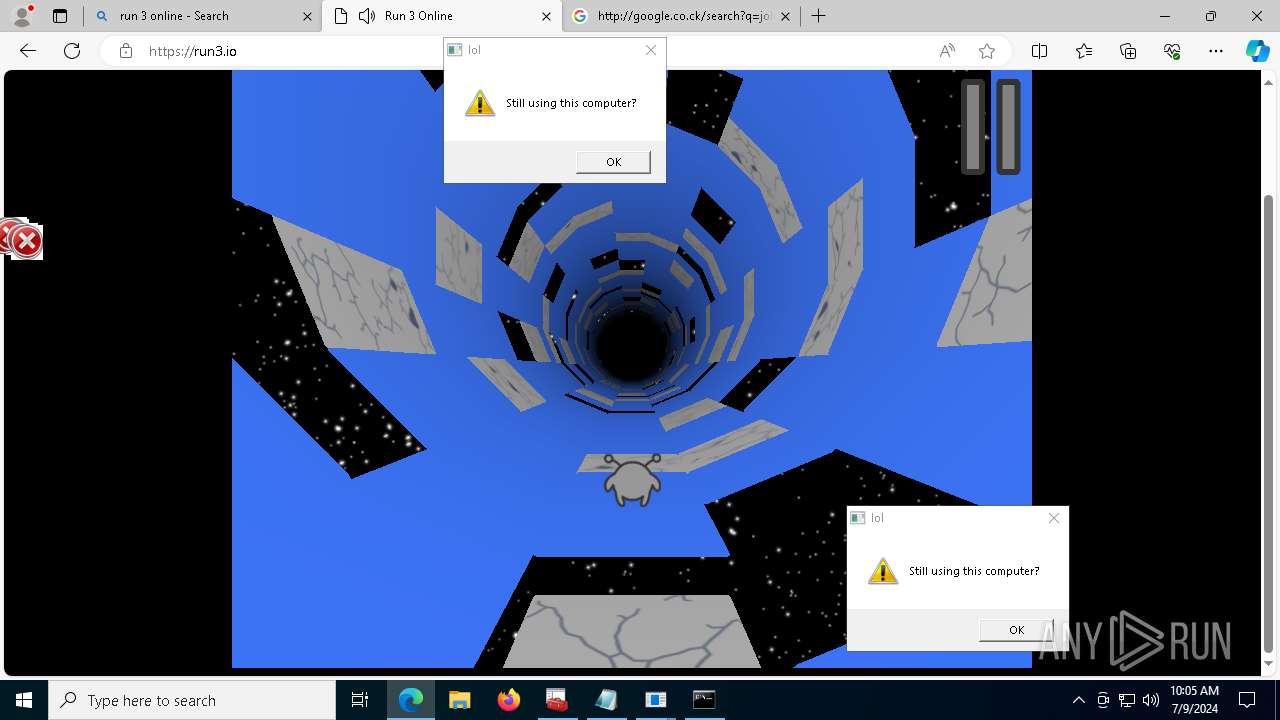This screenshot has width=1280, height=720.
Task: Click the Type here to search box
Action: pyautogui.click(x=192, y=700)
